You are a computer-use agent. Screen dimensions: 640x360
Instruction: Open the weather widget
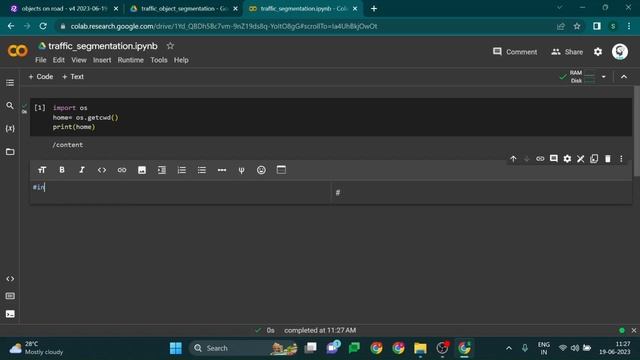click(x=36, y=348)
